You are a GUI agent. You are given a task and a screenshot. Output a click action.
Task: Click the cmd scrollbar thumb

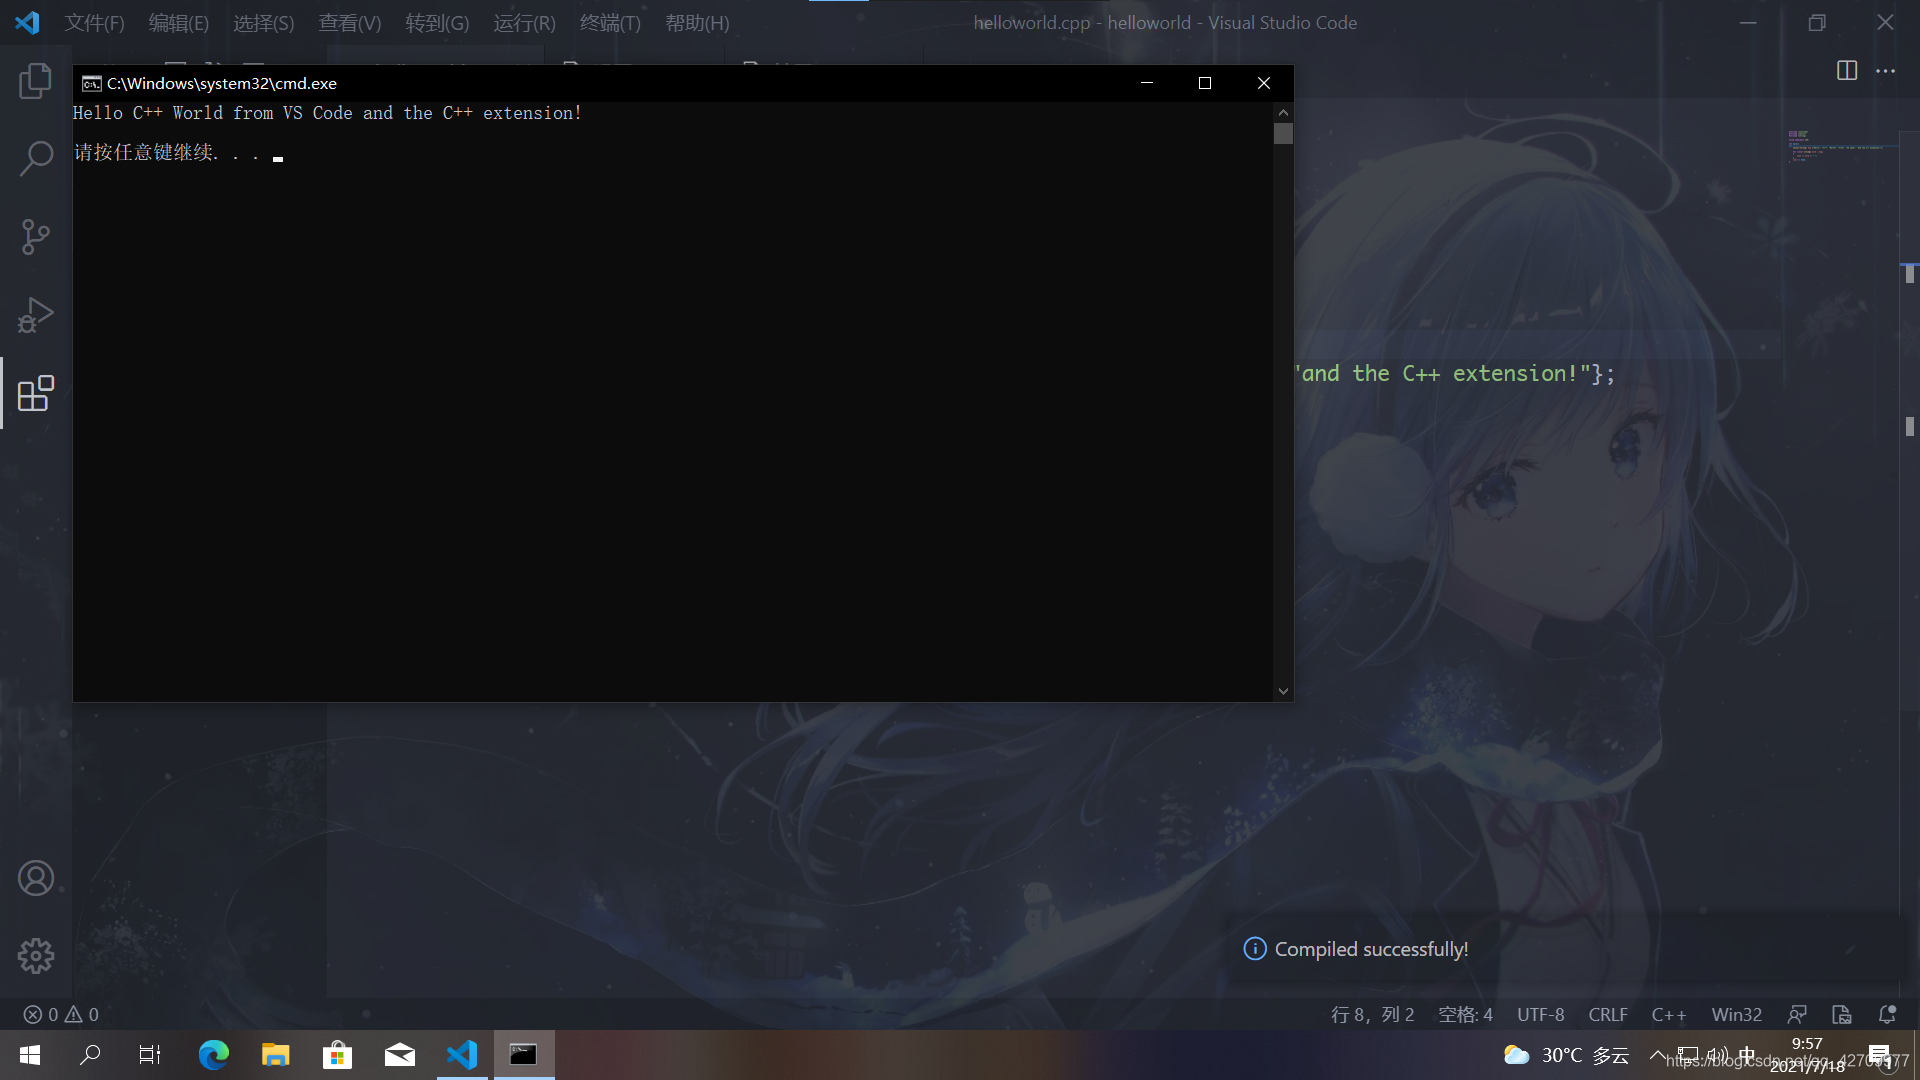pyautogui.click(x=1283, y=134)
